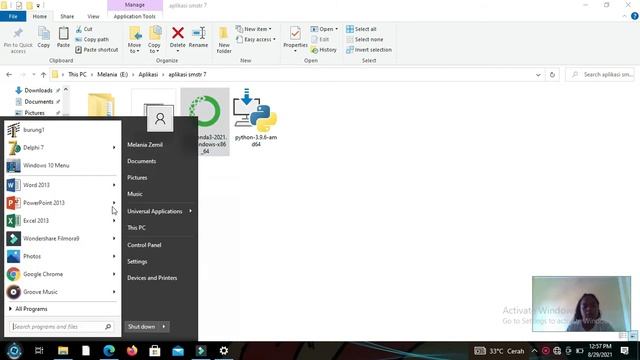Click the Search aplikasi folder search box
Screen dimensions: 640x360
(600, 75)
